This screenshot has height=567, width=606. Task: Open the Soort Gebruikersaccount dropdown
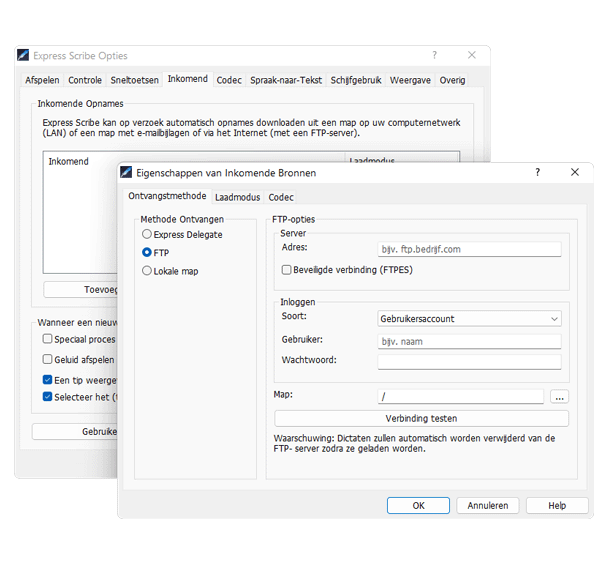point(469,319)
